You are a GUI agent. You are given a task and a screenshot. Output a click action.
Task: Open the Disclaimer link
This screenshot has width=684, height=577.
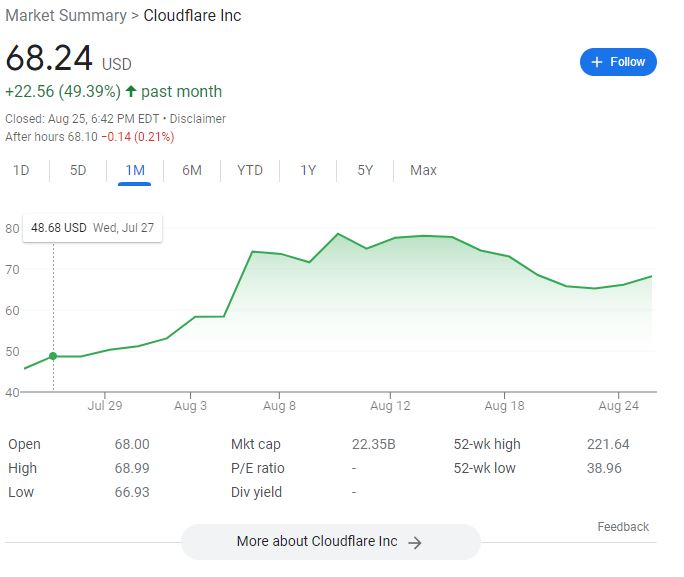point(198,119)
